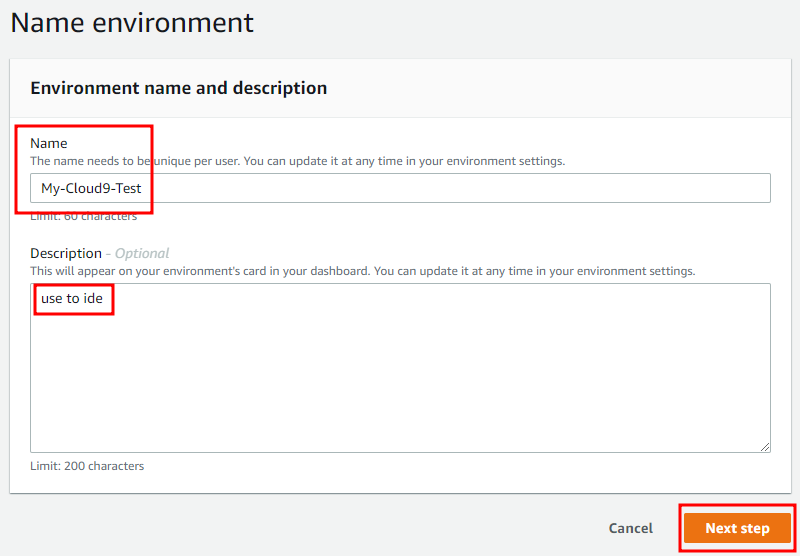Cancel the environment creation

point(631,528)
